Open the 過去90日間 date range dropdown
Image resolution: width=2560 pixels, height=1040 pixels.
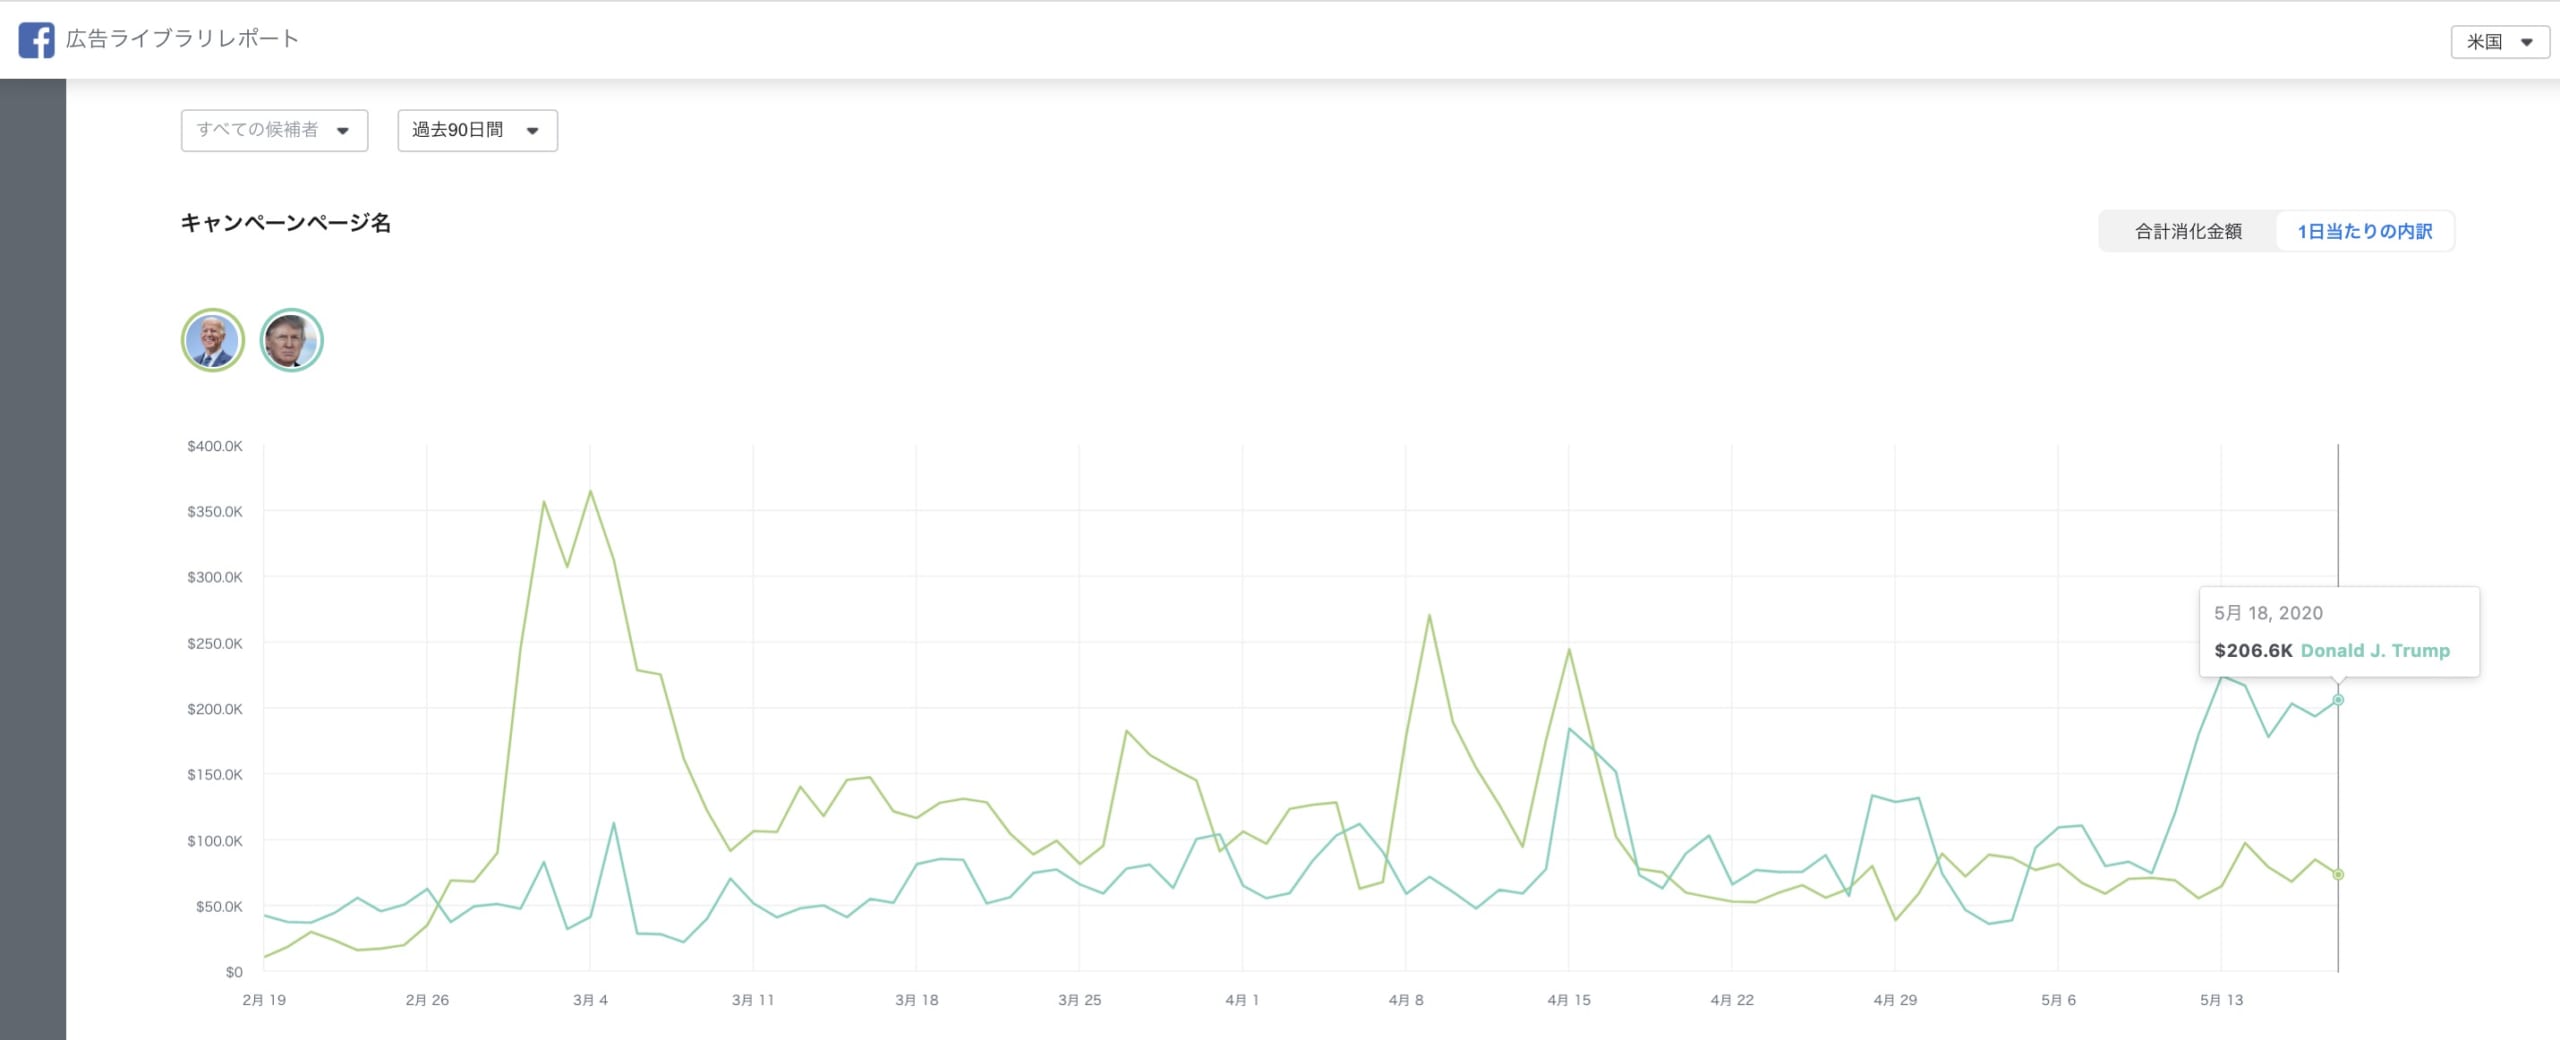[x=477, y=131]
